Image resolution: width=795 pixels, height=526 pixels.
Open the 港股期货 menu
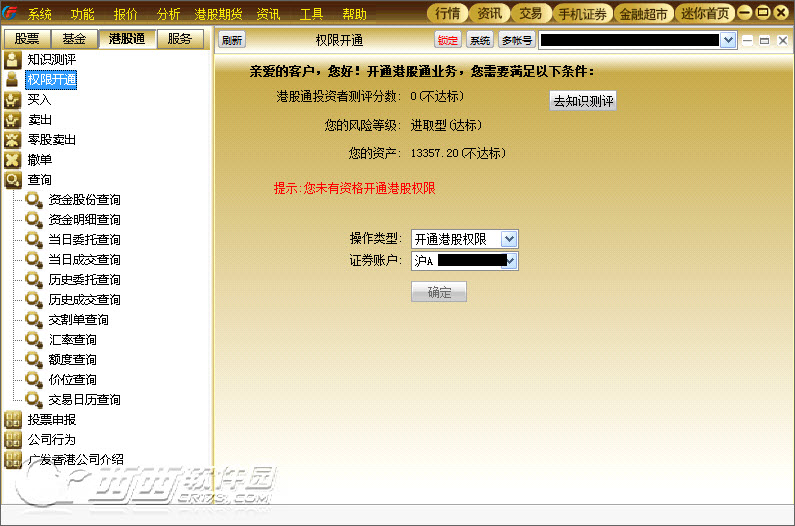[219, 14]
